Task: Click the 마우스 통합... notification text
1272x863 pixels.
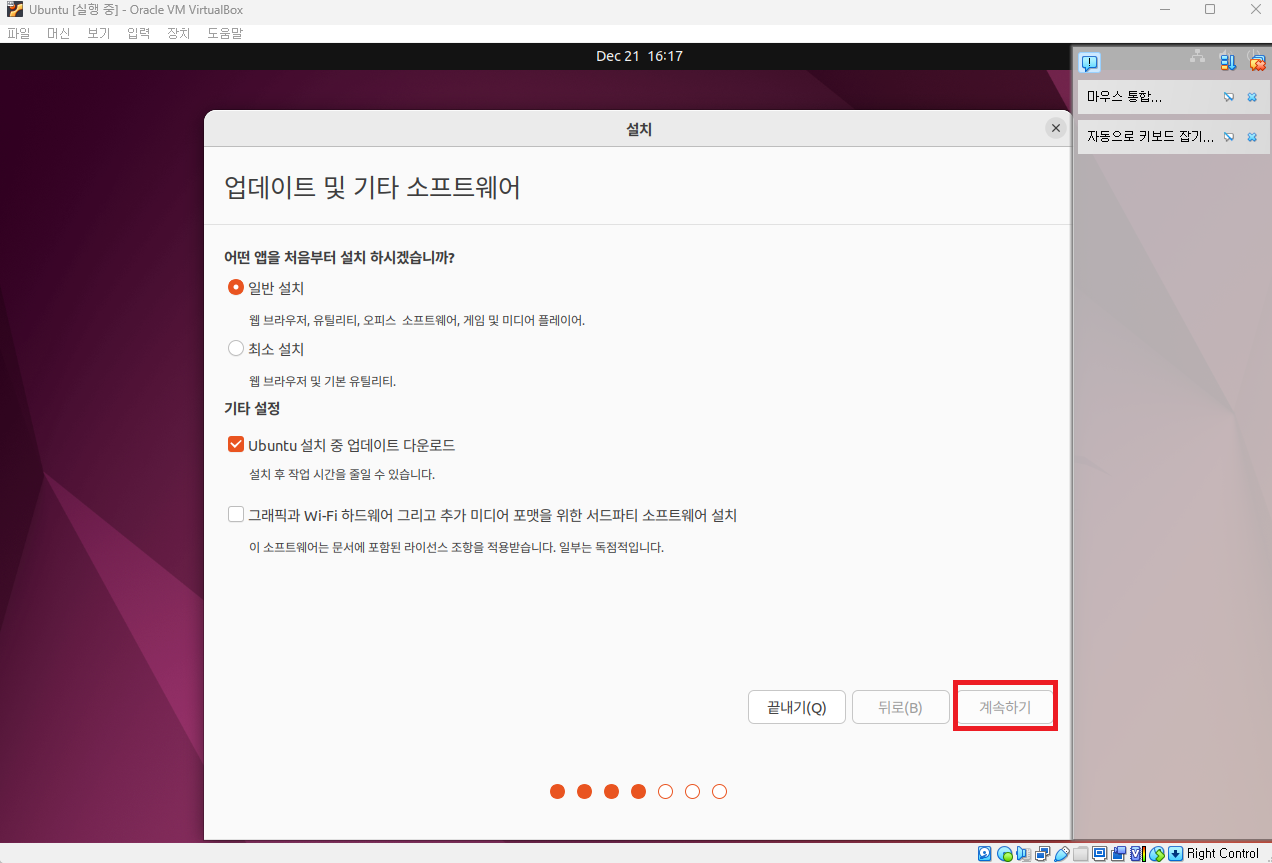Action: tap(1124, 97)
